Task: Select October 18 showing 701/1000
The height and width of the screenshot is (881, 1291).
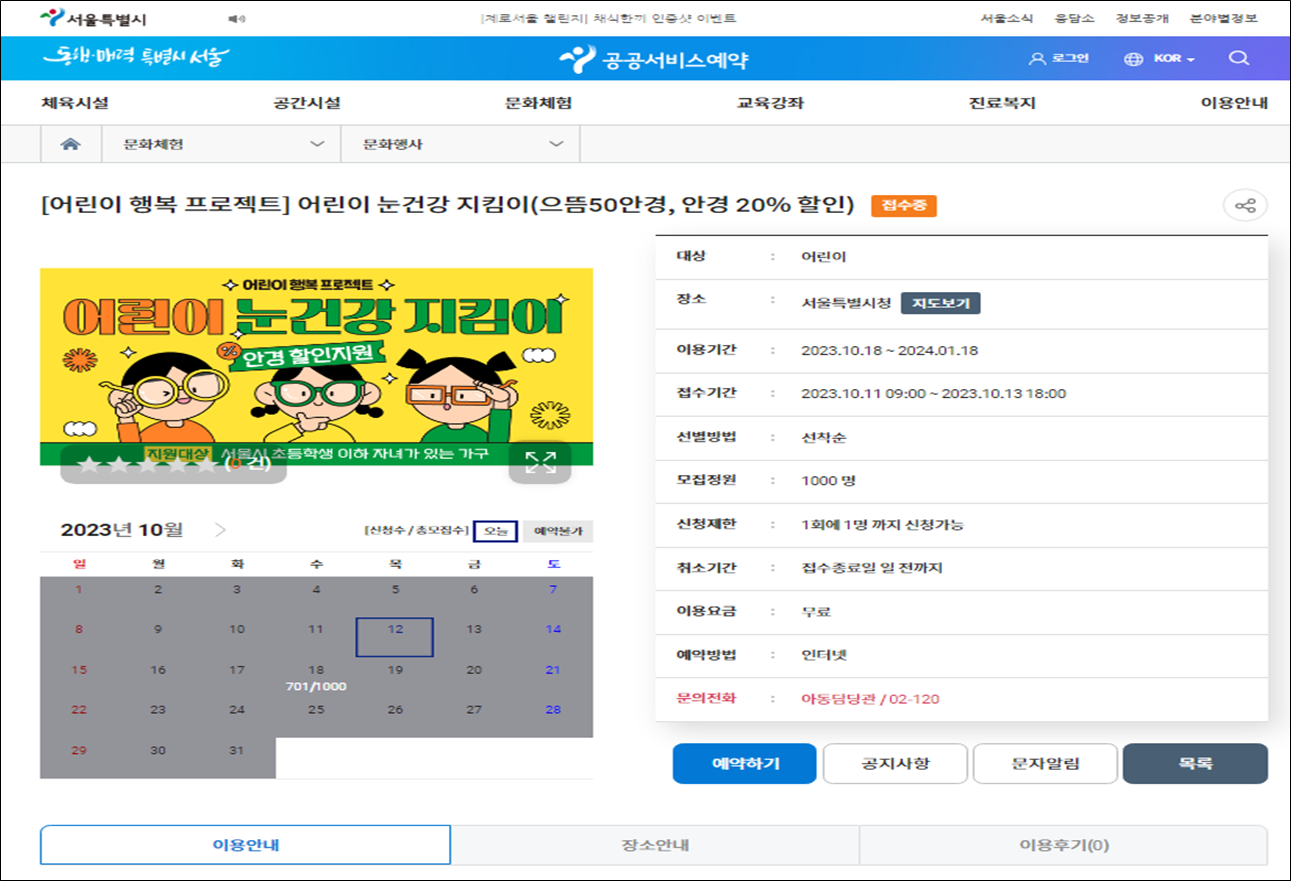Action: [x=316, y=678]
